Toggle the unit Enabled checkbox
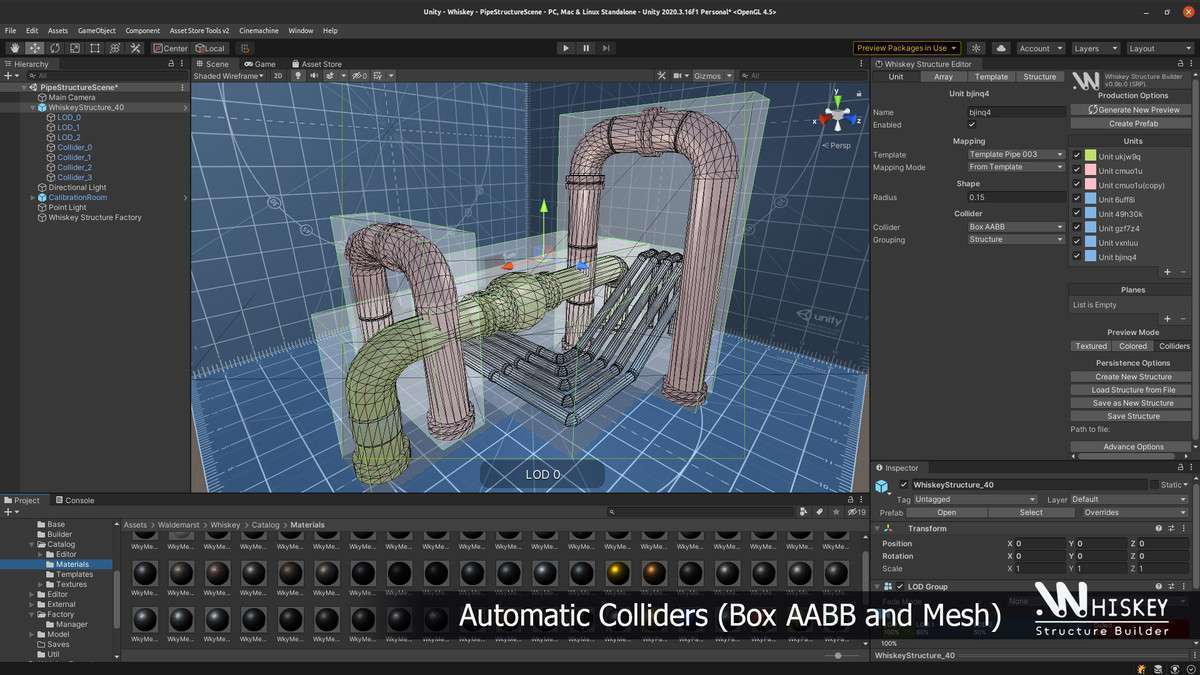This screenshot has width=1200, height=675. point(971,125)
